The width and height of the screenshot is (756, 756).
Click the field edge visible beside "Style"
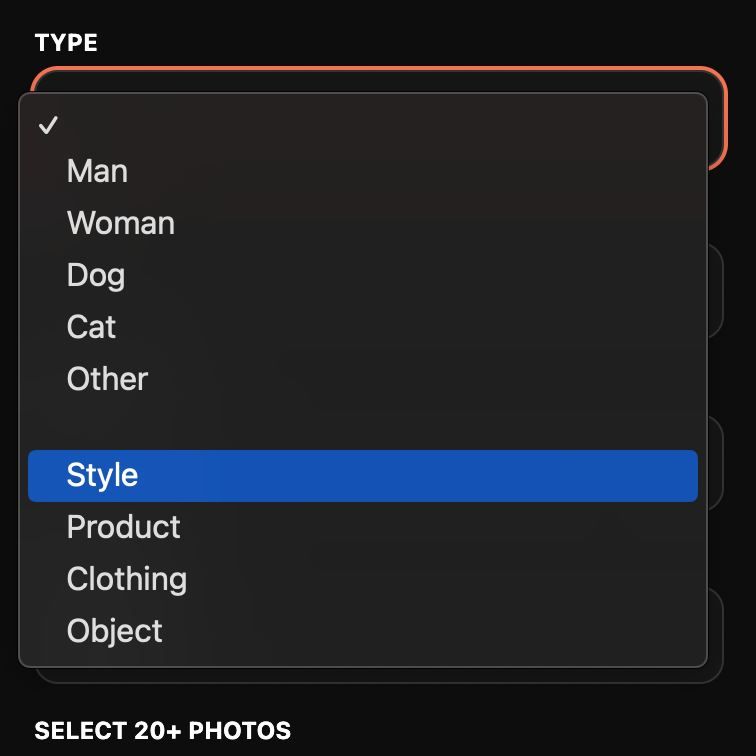715,463
